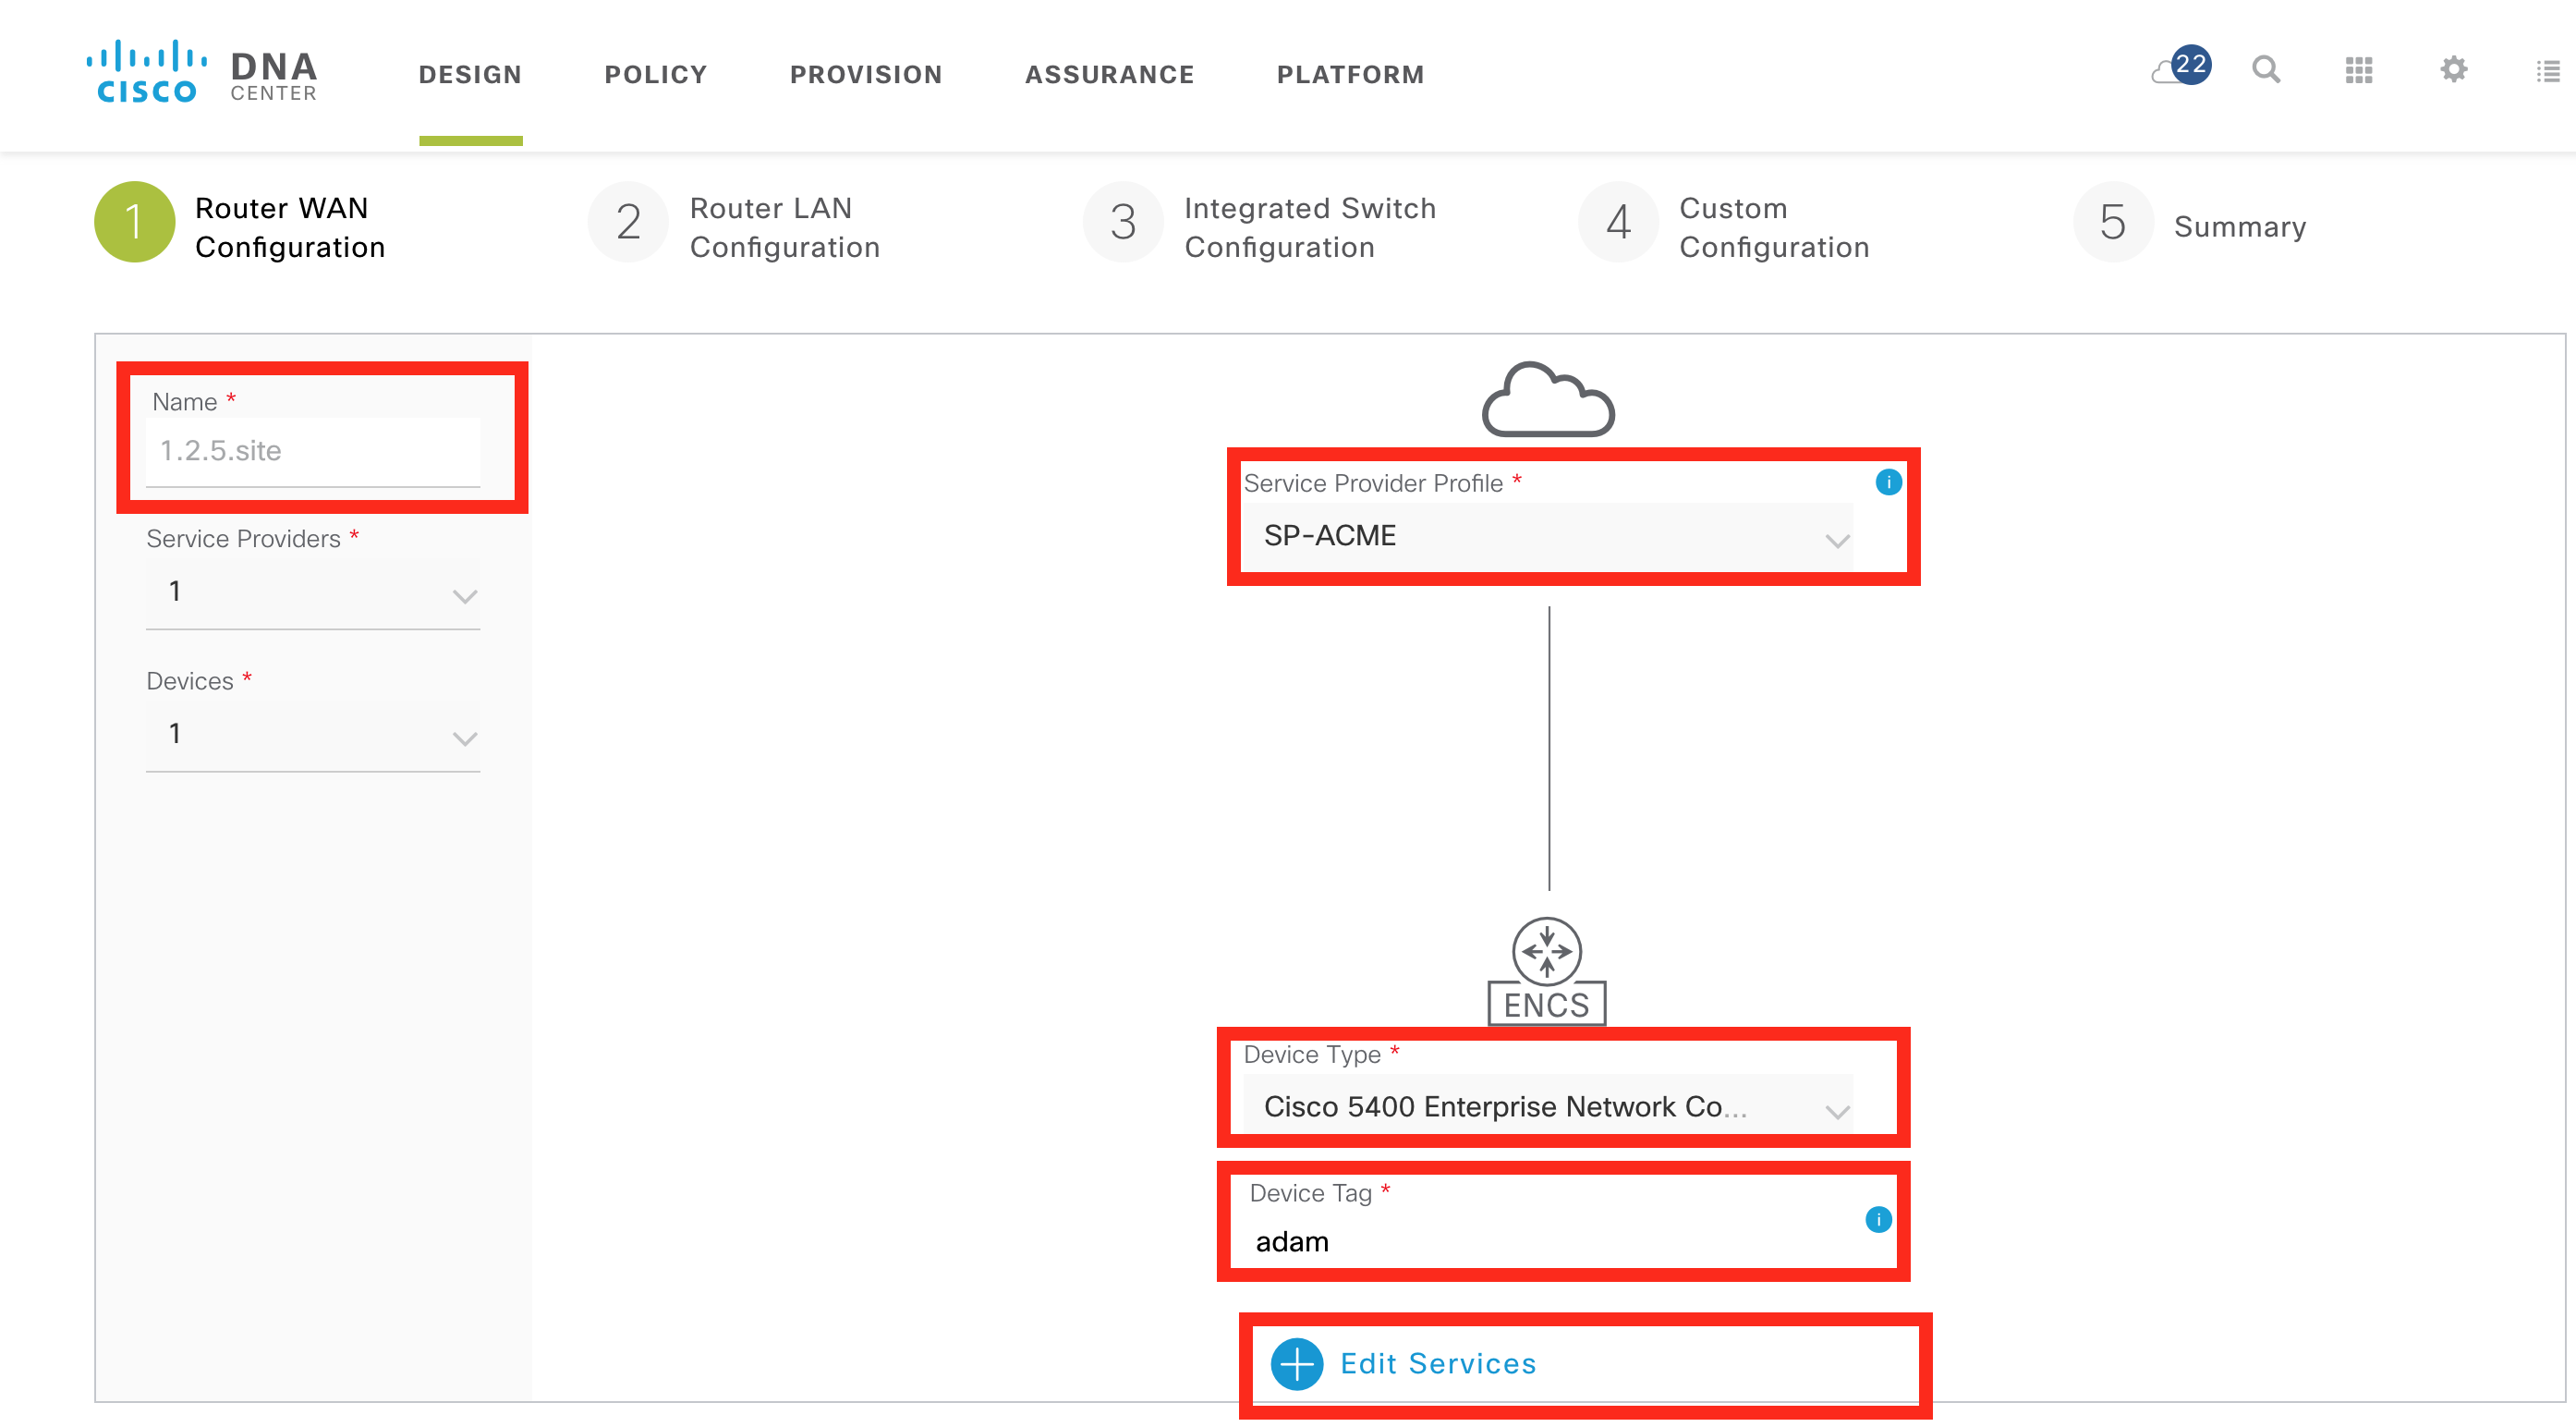
Task: Switch to the POLICY tab
Action: click(656, 75)
